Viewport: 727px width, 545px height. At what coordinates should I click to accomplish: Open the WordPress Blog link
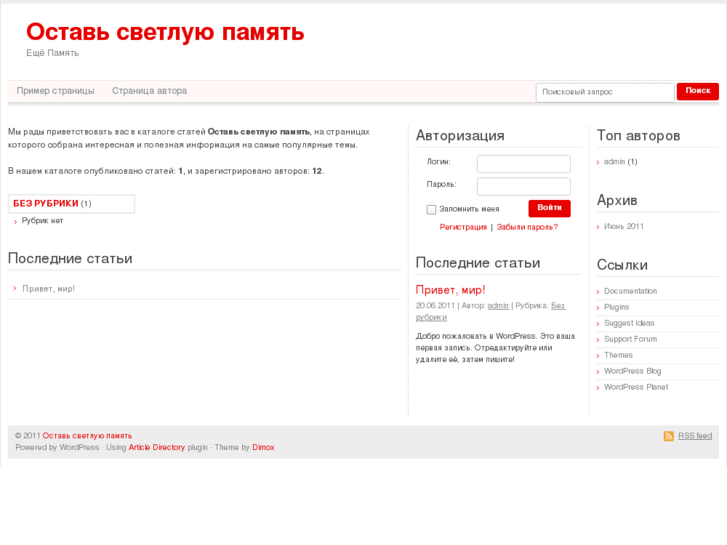pyautogui.click(x=632, y=371)
